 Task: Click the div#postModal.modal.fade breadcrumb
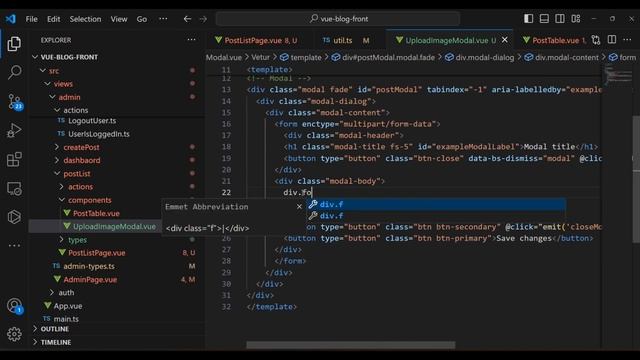(x=383, y=58)
